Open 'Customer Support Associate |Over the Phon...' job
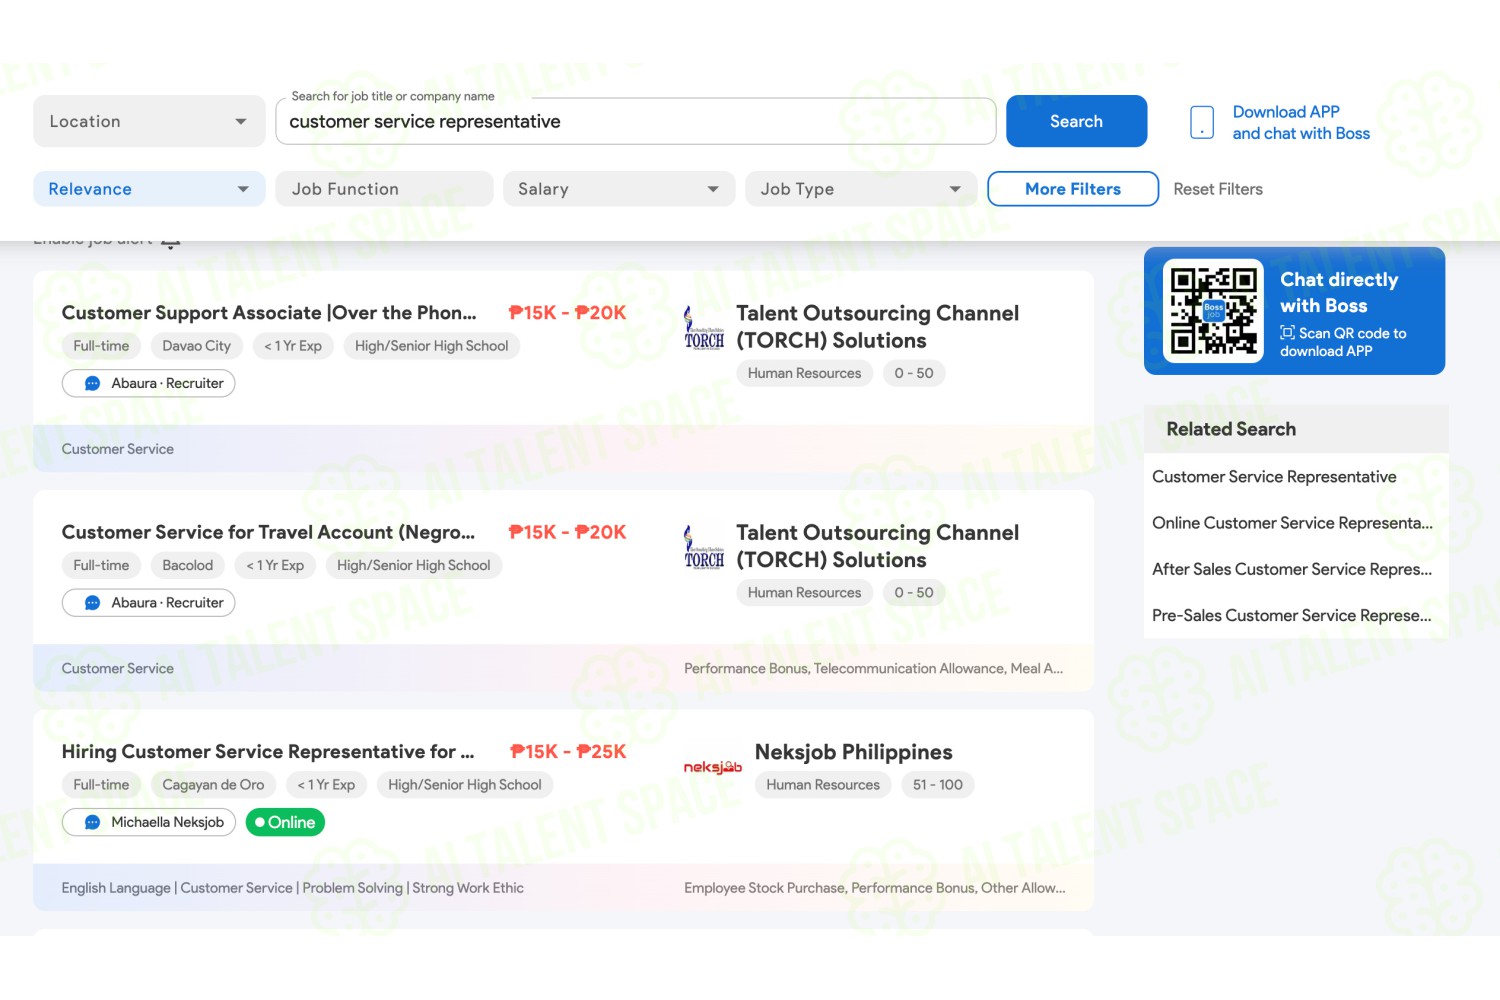1500x1000 pixels. coord(269,313)
